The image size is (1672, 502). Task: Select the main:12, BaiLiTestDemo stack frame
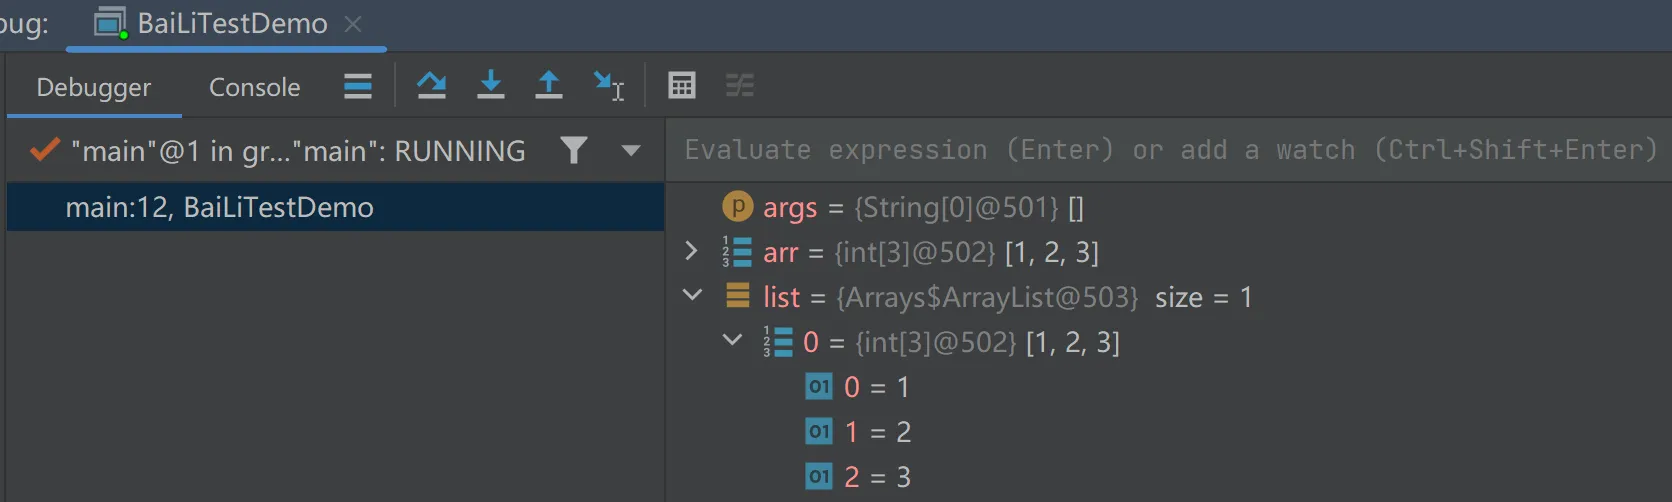click(220, 207)
